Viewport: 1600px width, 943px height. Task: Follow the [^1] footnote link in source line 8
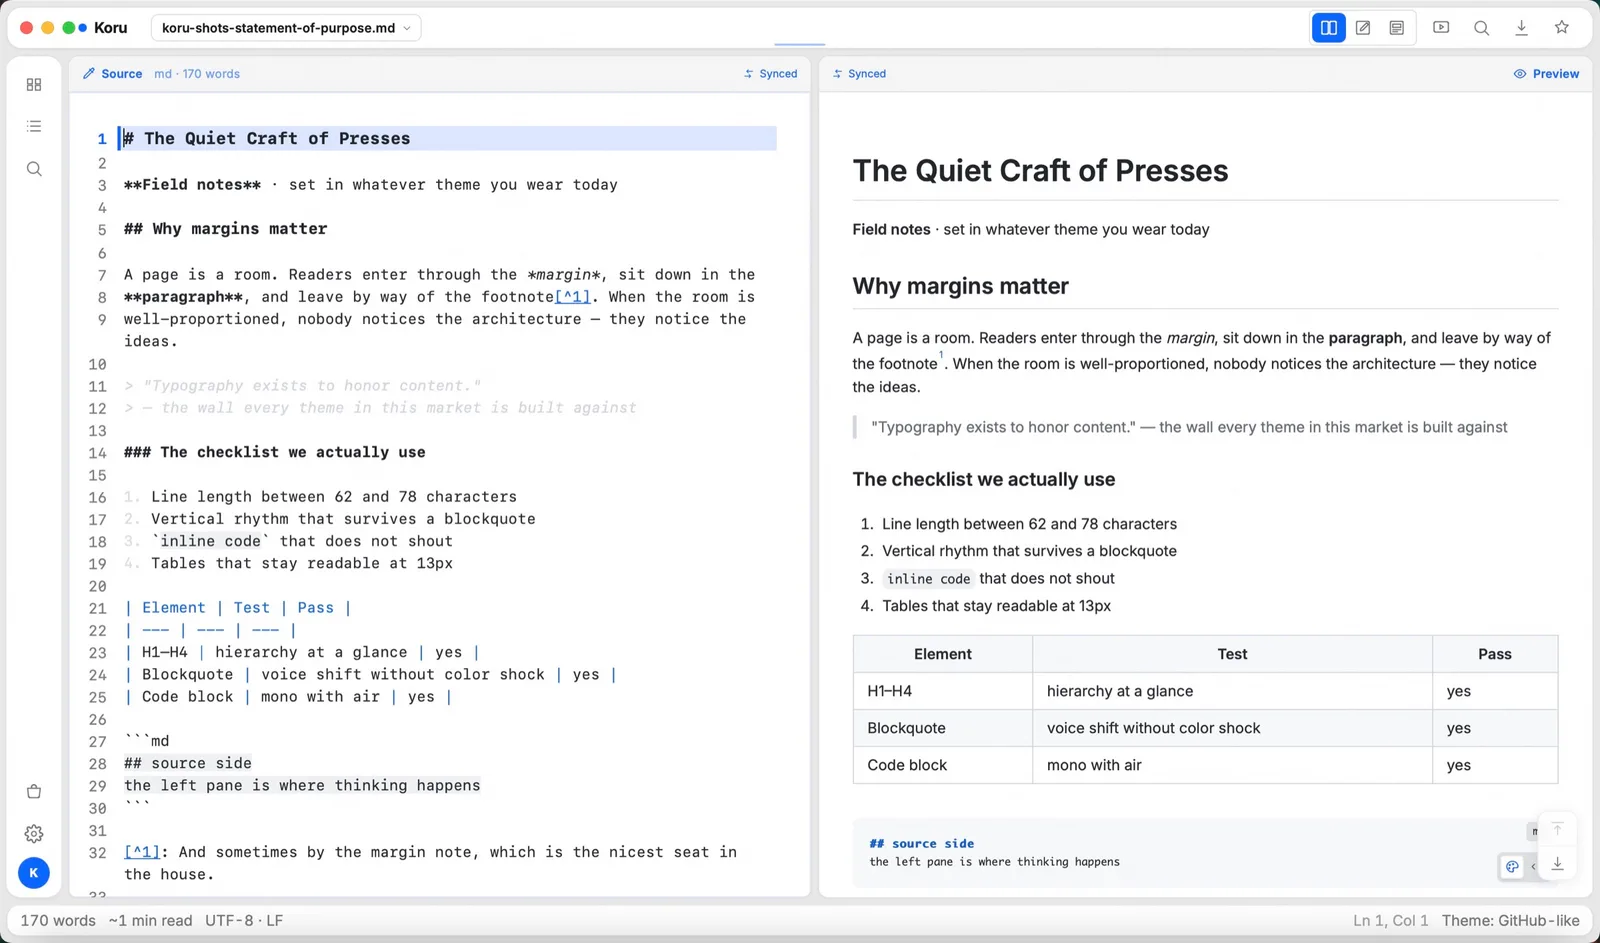pyautogui.click(x=573, y=297)
